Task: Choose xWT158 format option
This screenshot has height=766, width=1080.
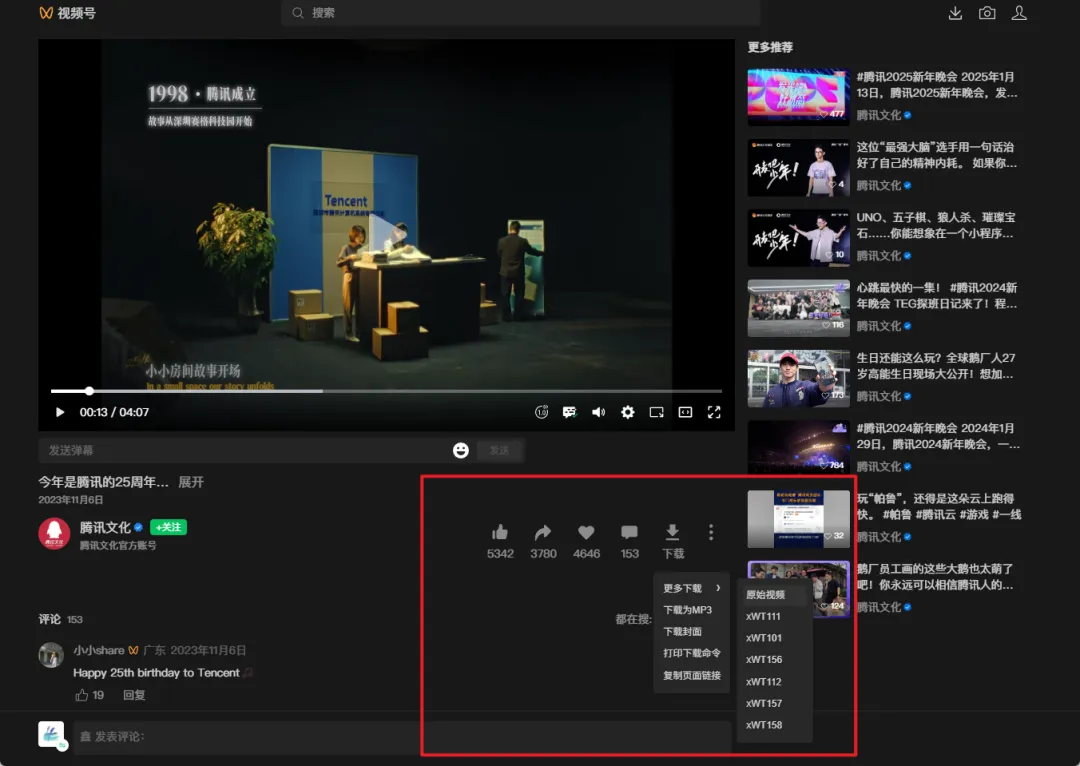Action: point(775,725)
